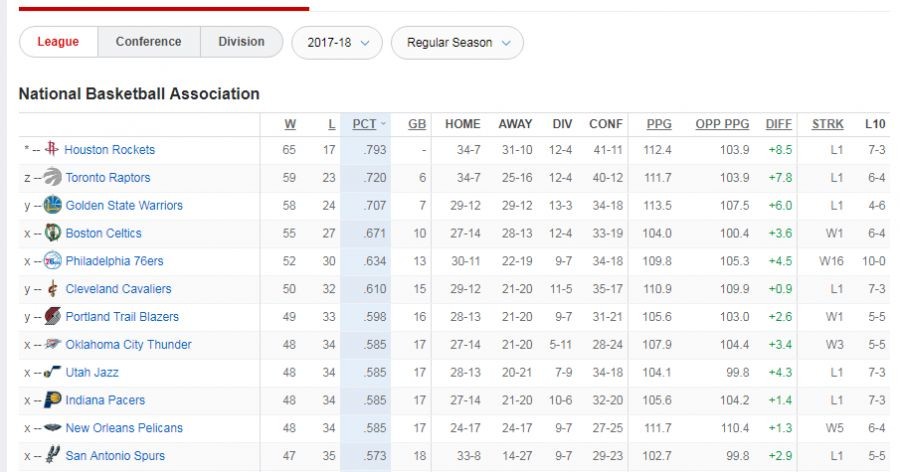
Task: Click the Portland Trail Blazers logo
Action: [x=54, y=317]
